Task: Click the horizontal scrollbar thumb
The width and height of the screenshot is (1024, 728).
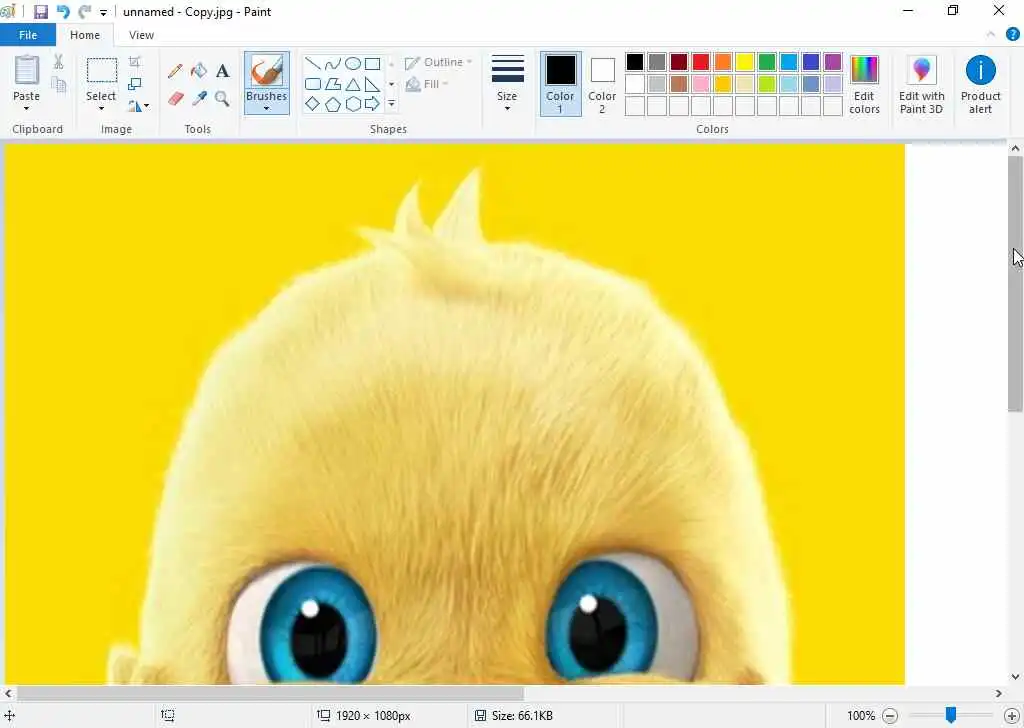Action: (x=270, y=693)
